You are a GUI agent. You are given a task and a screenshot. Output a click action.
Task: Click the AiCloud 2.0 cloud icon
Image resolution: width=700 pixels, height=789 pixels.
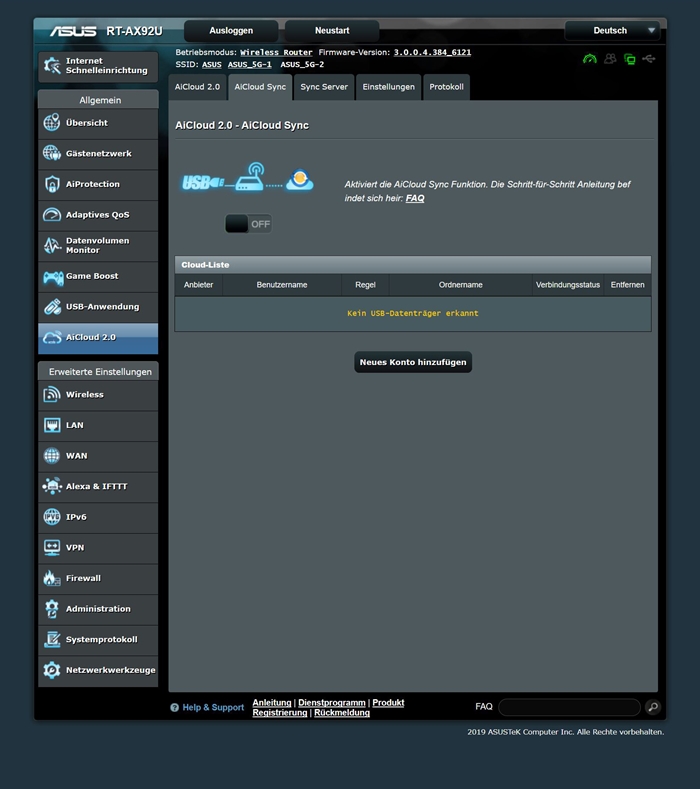pos(52,337)
